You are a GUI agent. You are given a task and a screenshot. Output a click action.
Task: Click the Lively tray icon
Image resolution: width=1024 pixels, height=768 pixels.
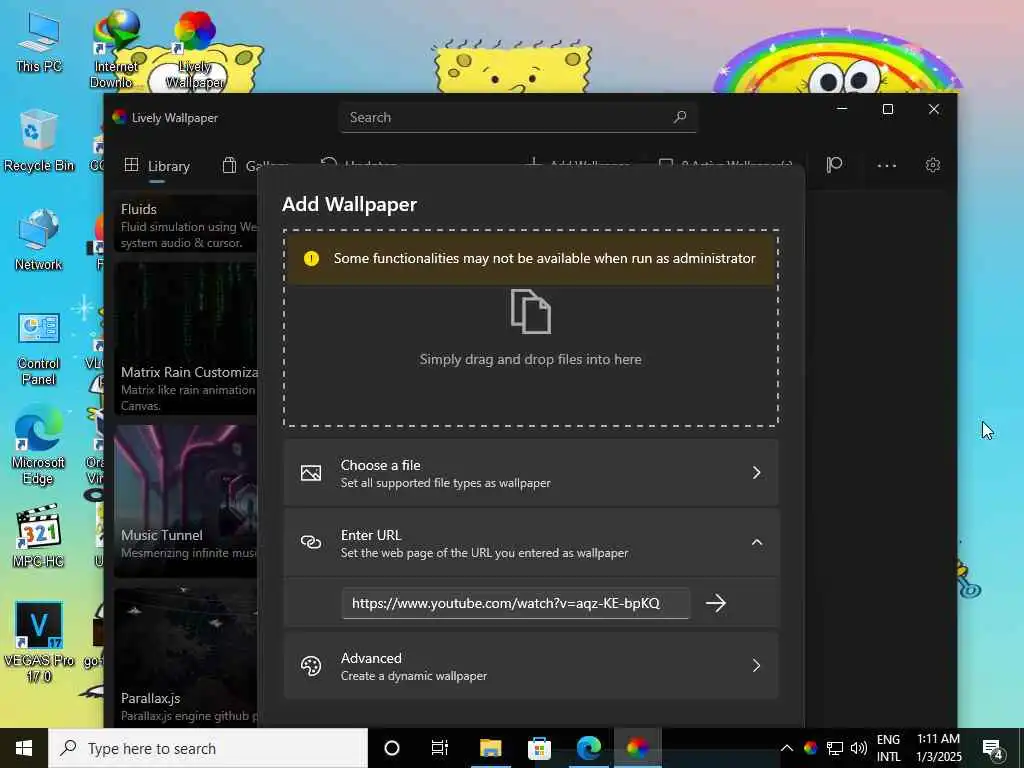coord(810,748)
